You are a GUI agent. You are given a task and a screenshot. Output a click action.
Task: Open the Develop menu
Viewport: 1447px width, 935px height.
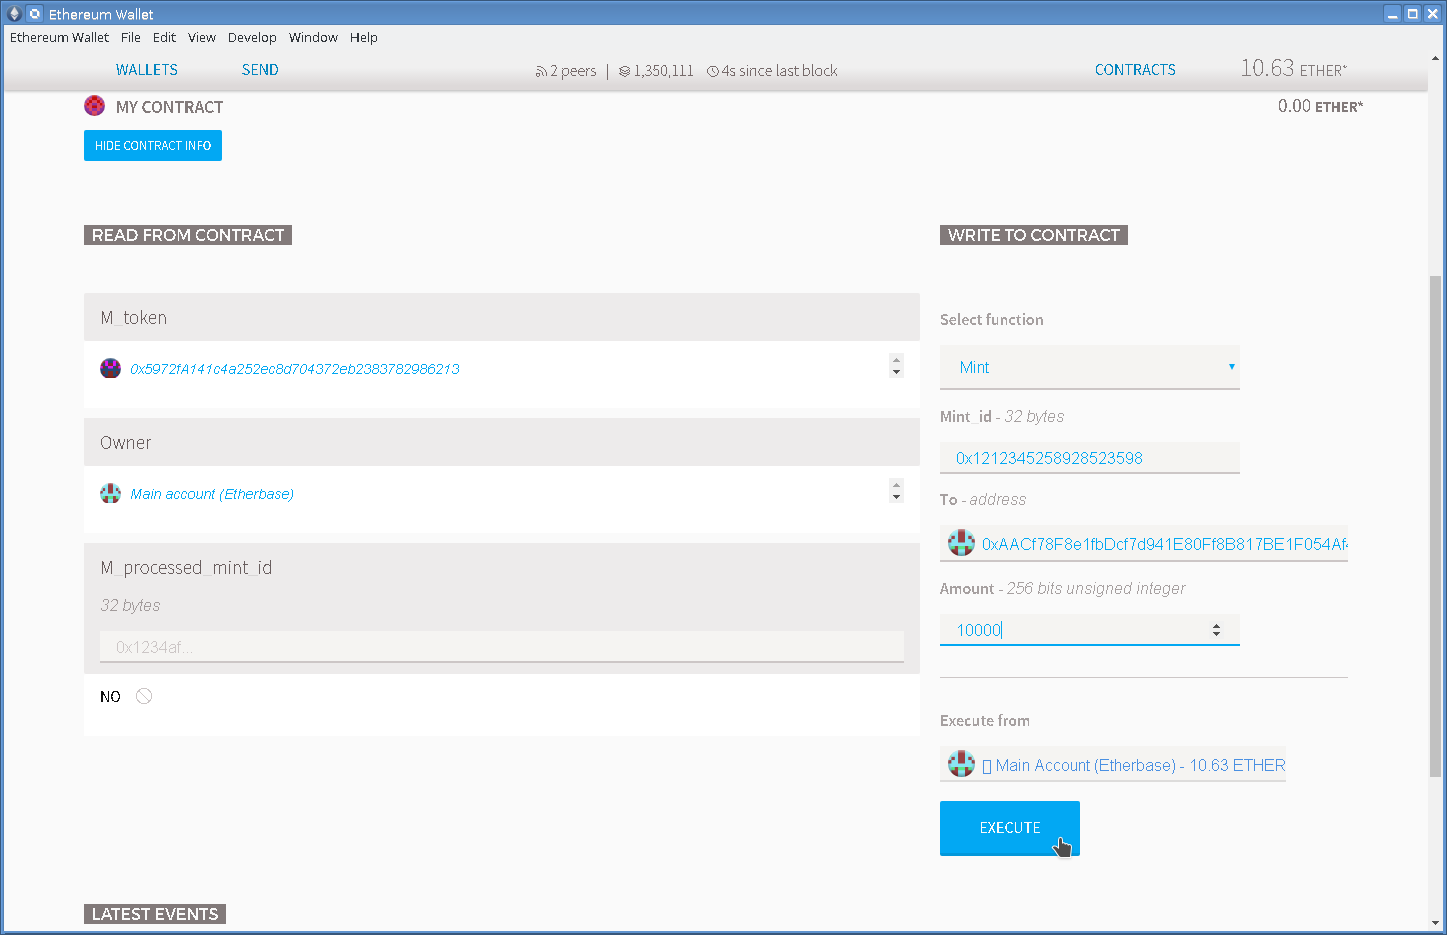(x=252, y=37)
